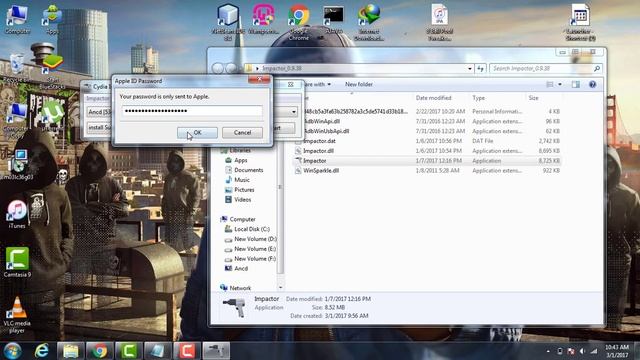
Task: Close the Apple ID Password dialog
Action: [x=259, y=79]
